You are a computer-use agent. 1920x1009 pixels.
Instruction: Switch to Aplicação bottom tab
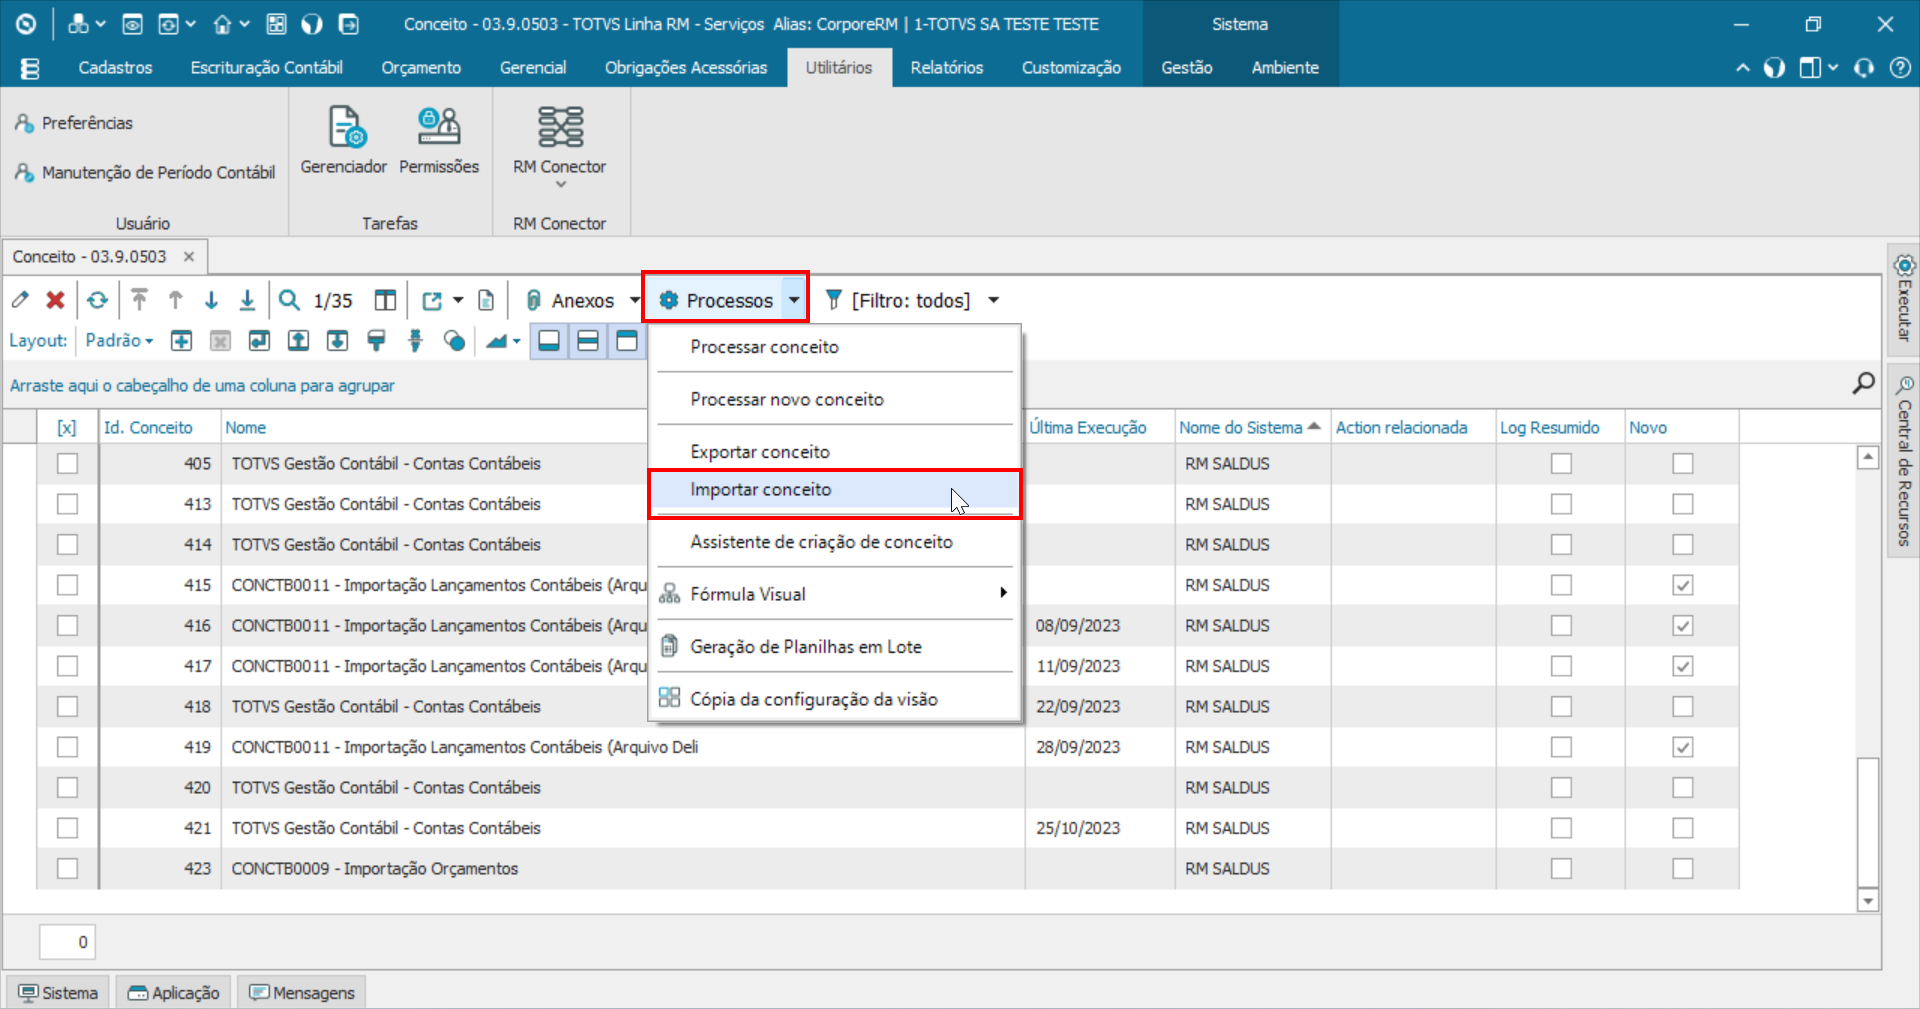pyautogui.click(x=174, y=992)
